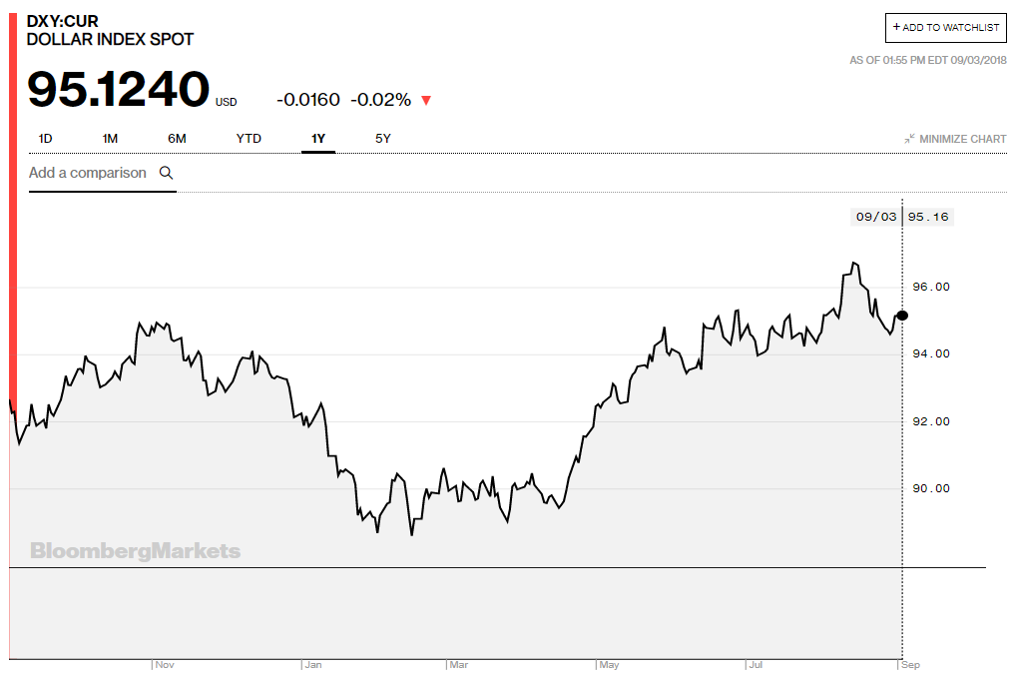
Task: Minimize the chart
Action: tap(955, 139)
